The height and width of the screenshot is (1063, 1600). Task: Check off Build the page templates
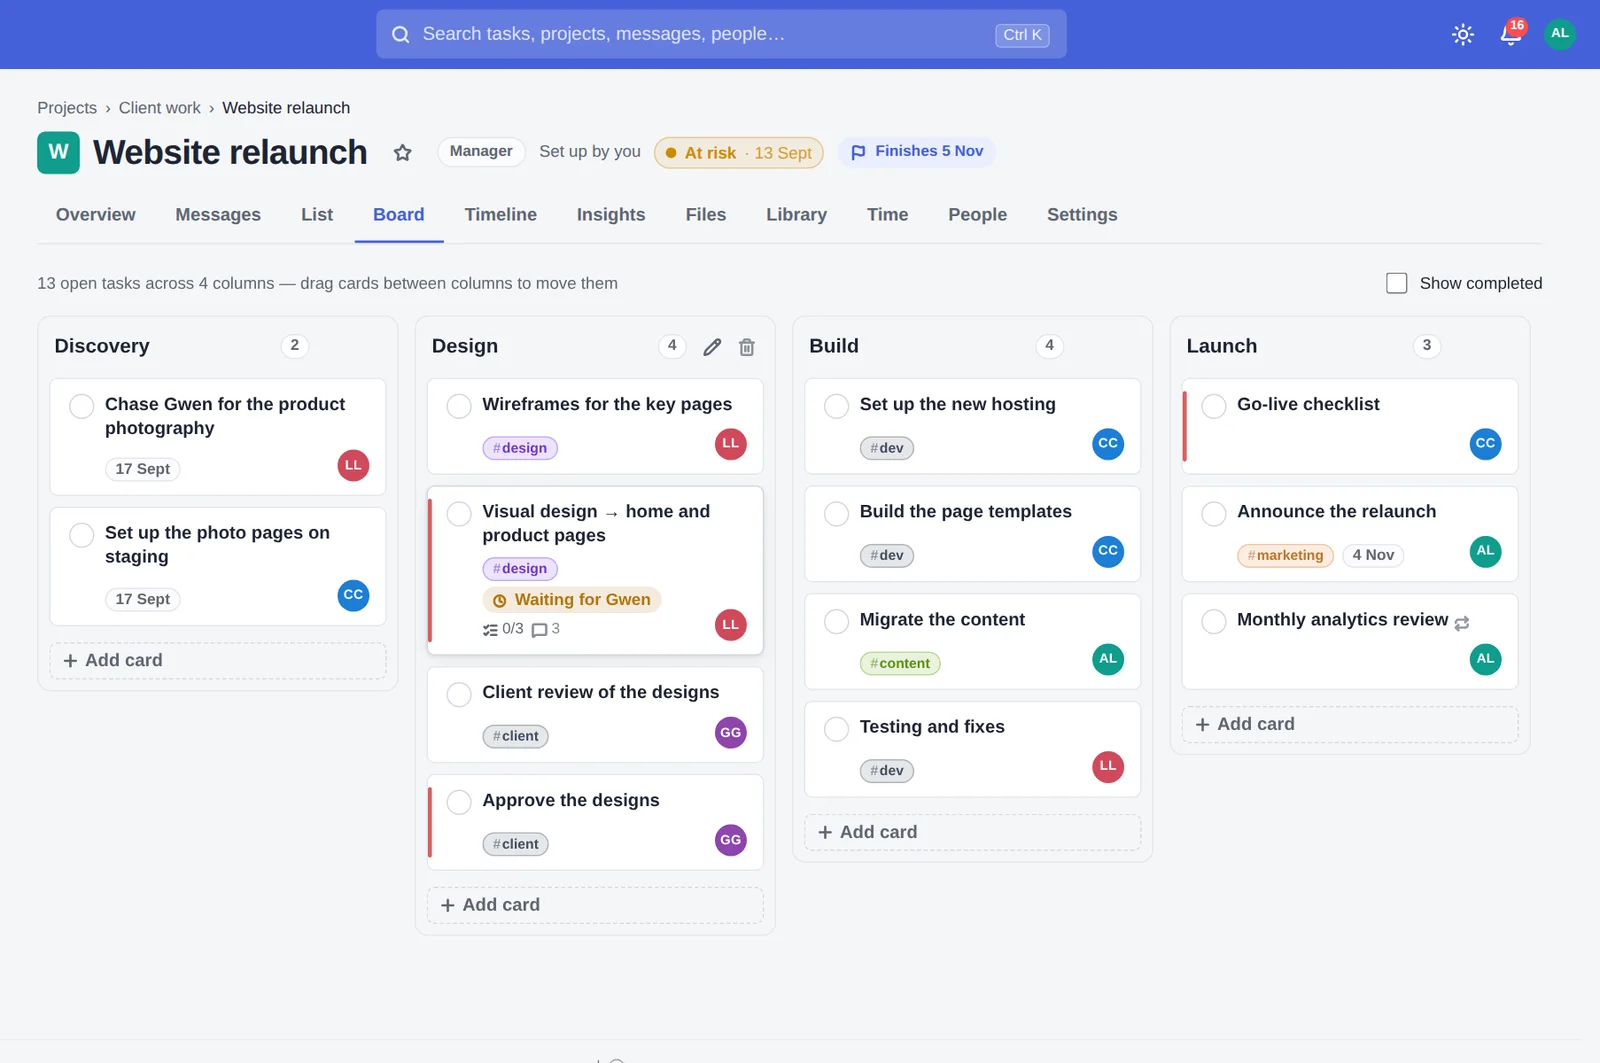(836, 514)
